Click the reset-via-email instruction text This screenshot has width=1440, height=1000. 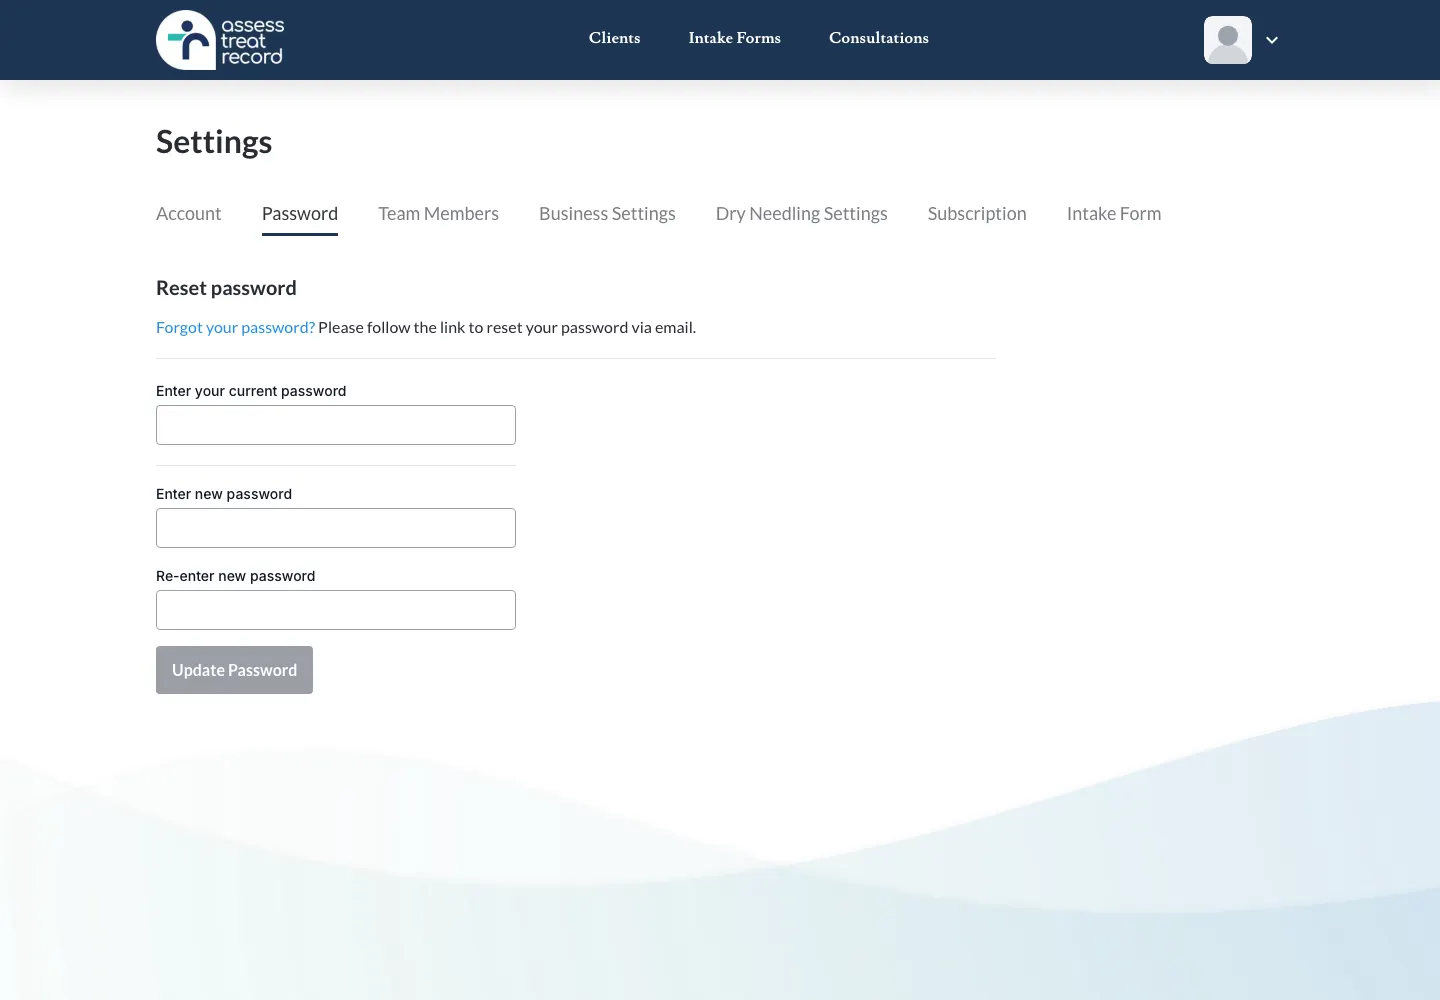(507, 328)
